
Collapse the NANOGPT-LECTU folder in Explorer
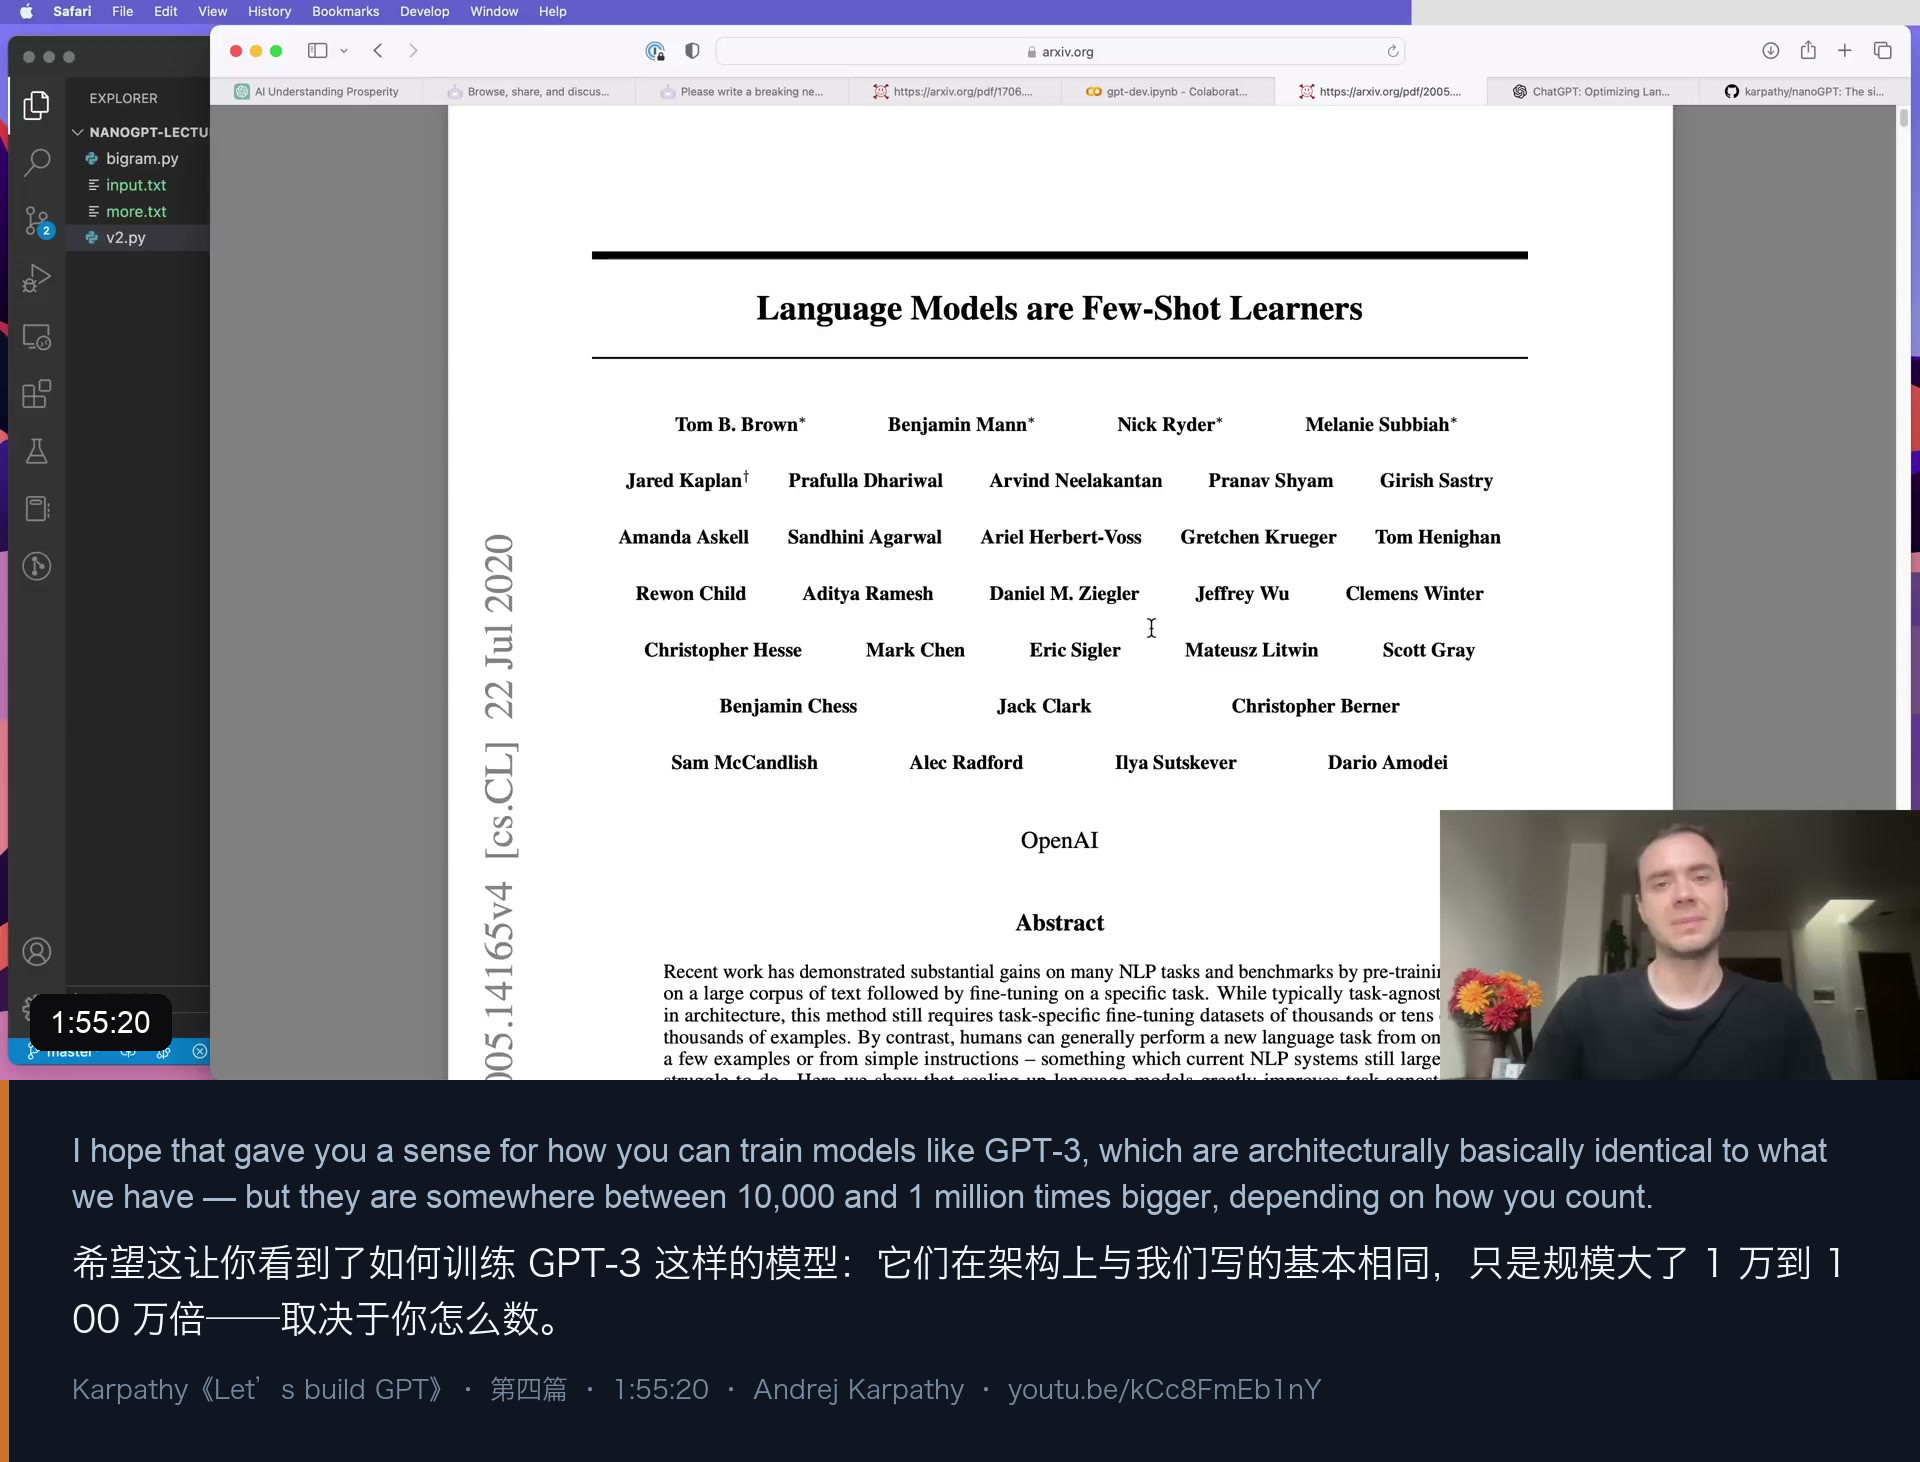139,132
